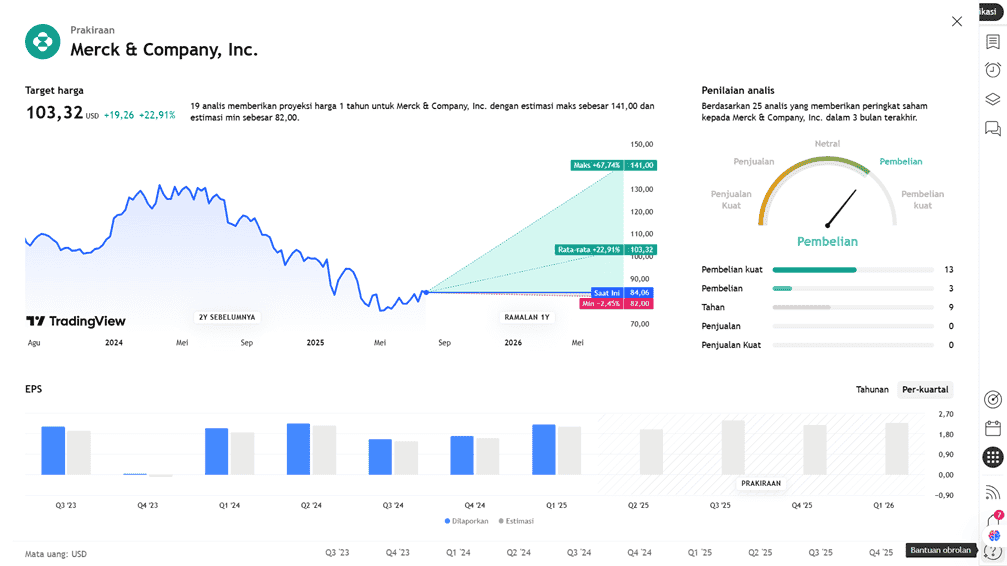This screenshot has width=1007, height=566.
Task: Click the Mata uang: USD label
Action: (56, 554)
